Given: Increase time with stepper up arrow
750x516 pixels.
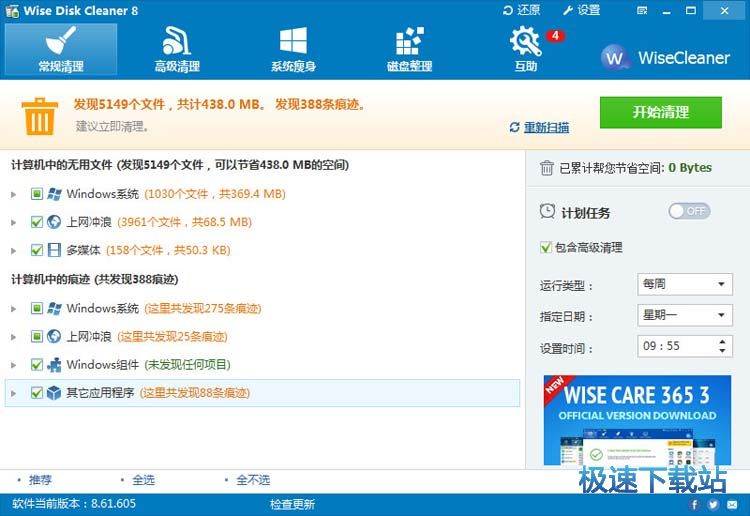Looking at the screenshot, I should [x=722, y=341].
